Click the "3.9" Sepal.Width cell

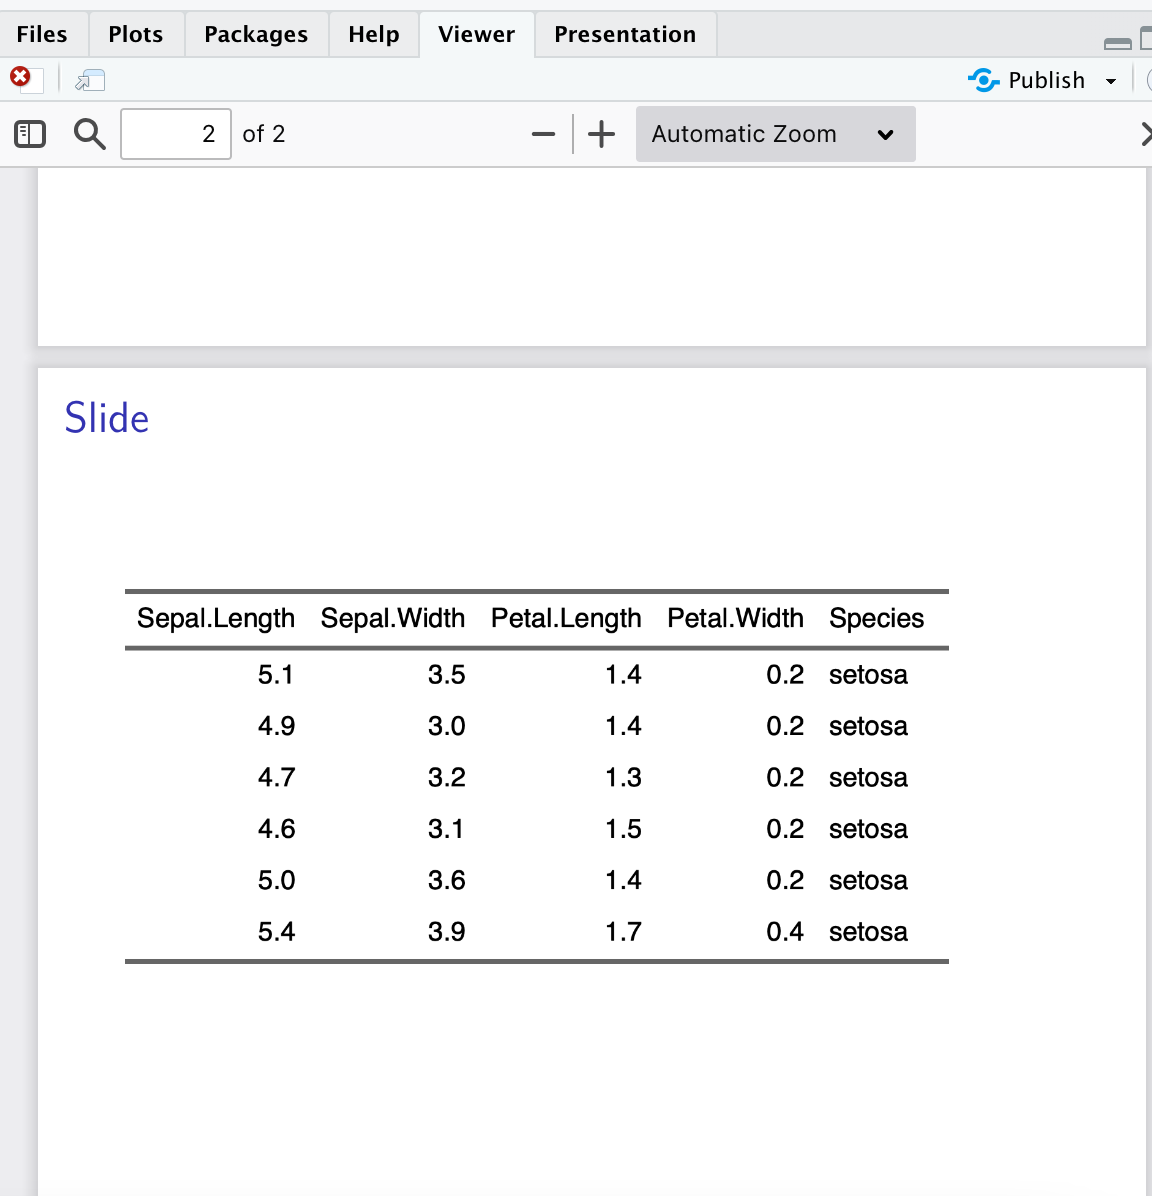pyautogui.click(x=446, y=932)
